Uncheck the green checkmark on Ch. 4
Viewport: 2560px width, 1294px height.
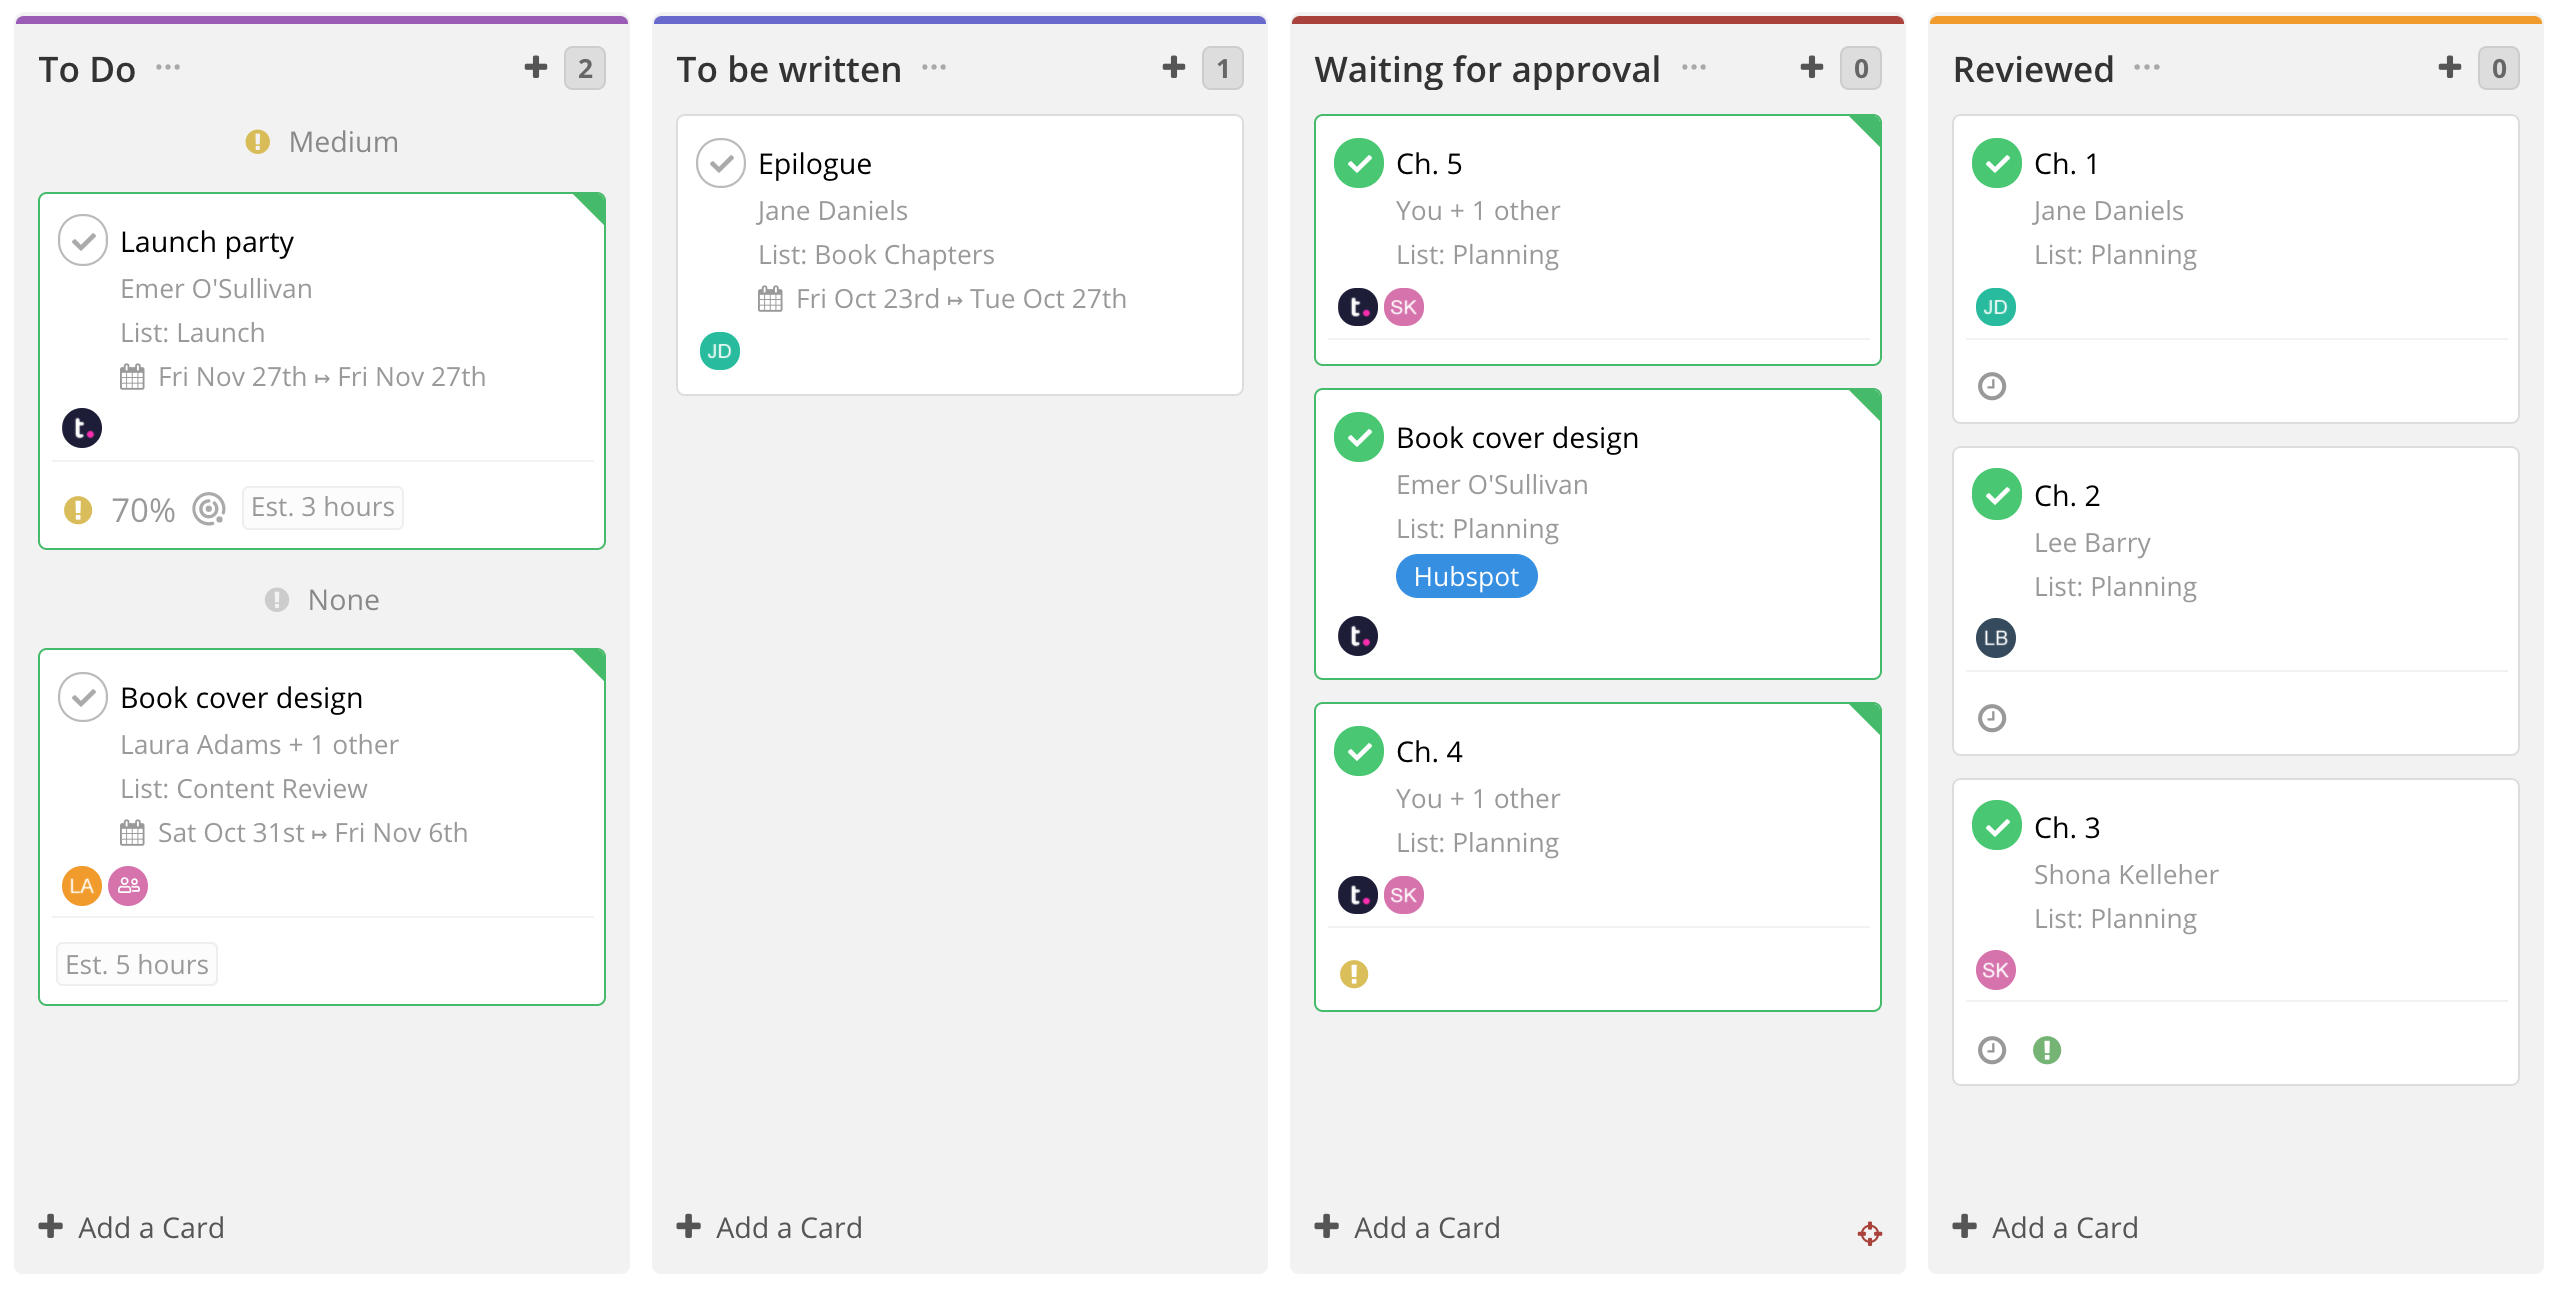pos(1358,751)
